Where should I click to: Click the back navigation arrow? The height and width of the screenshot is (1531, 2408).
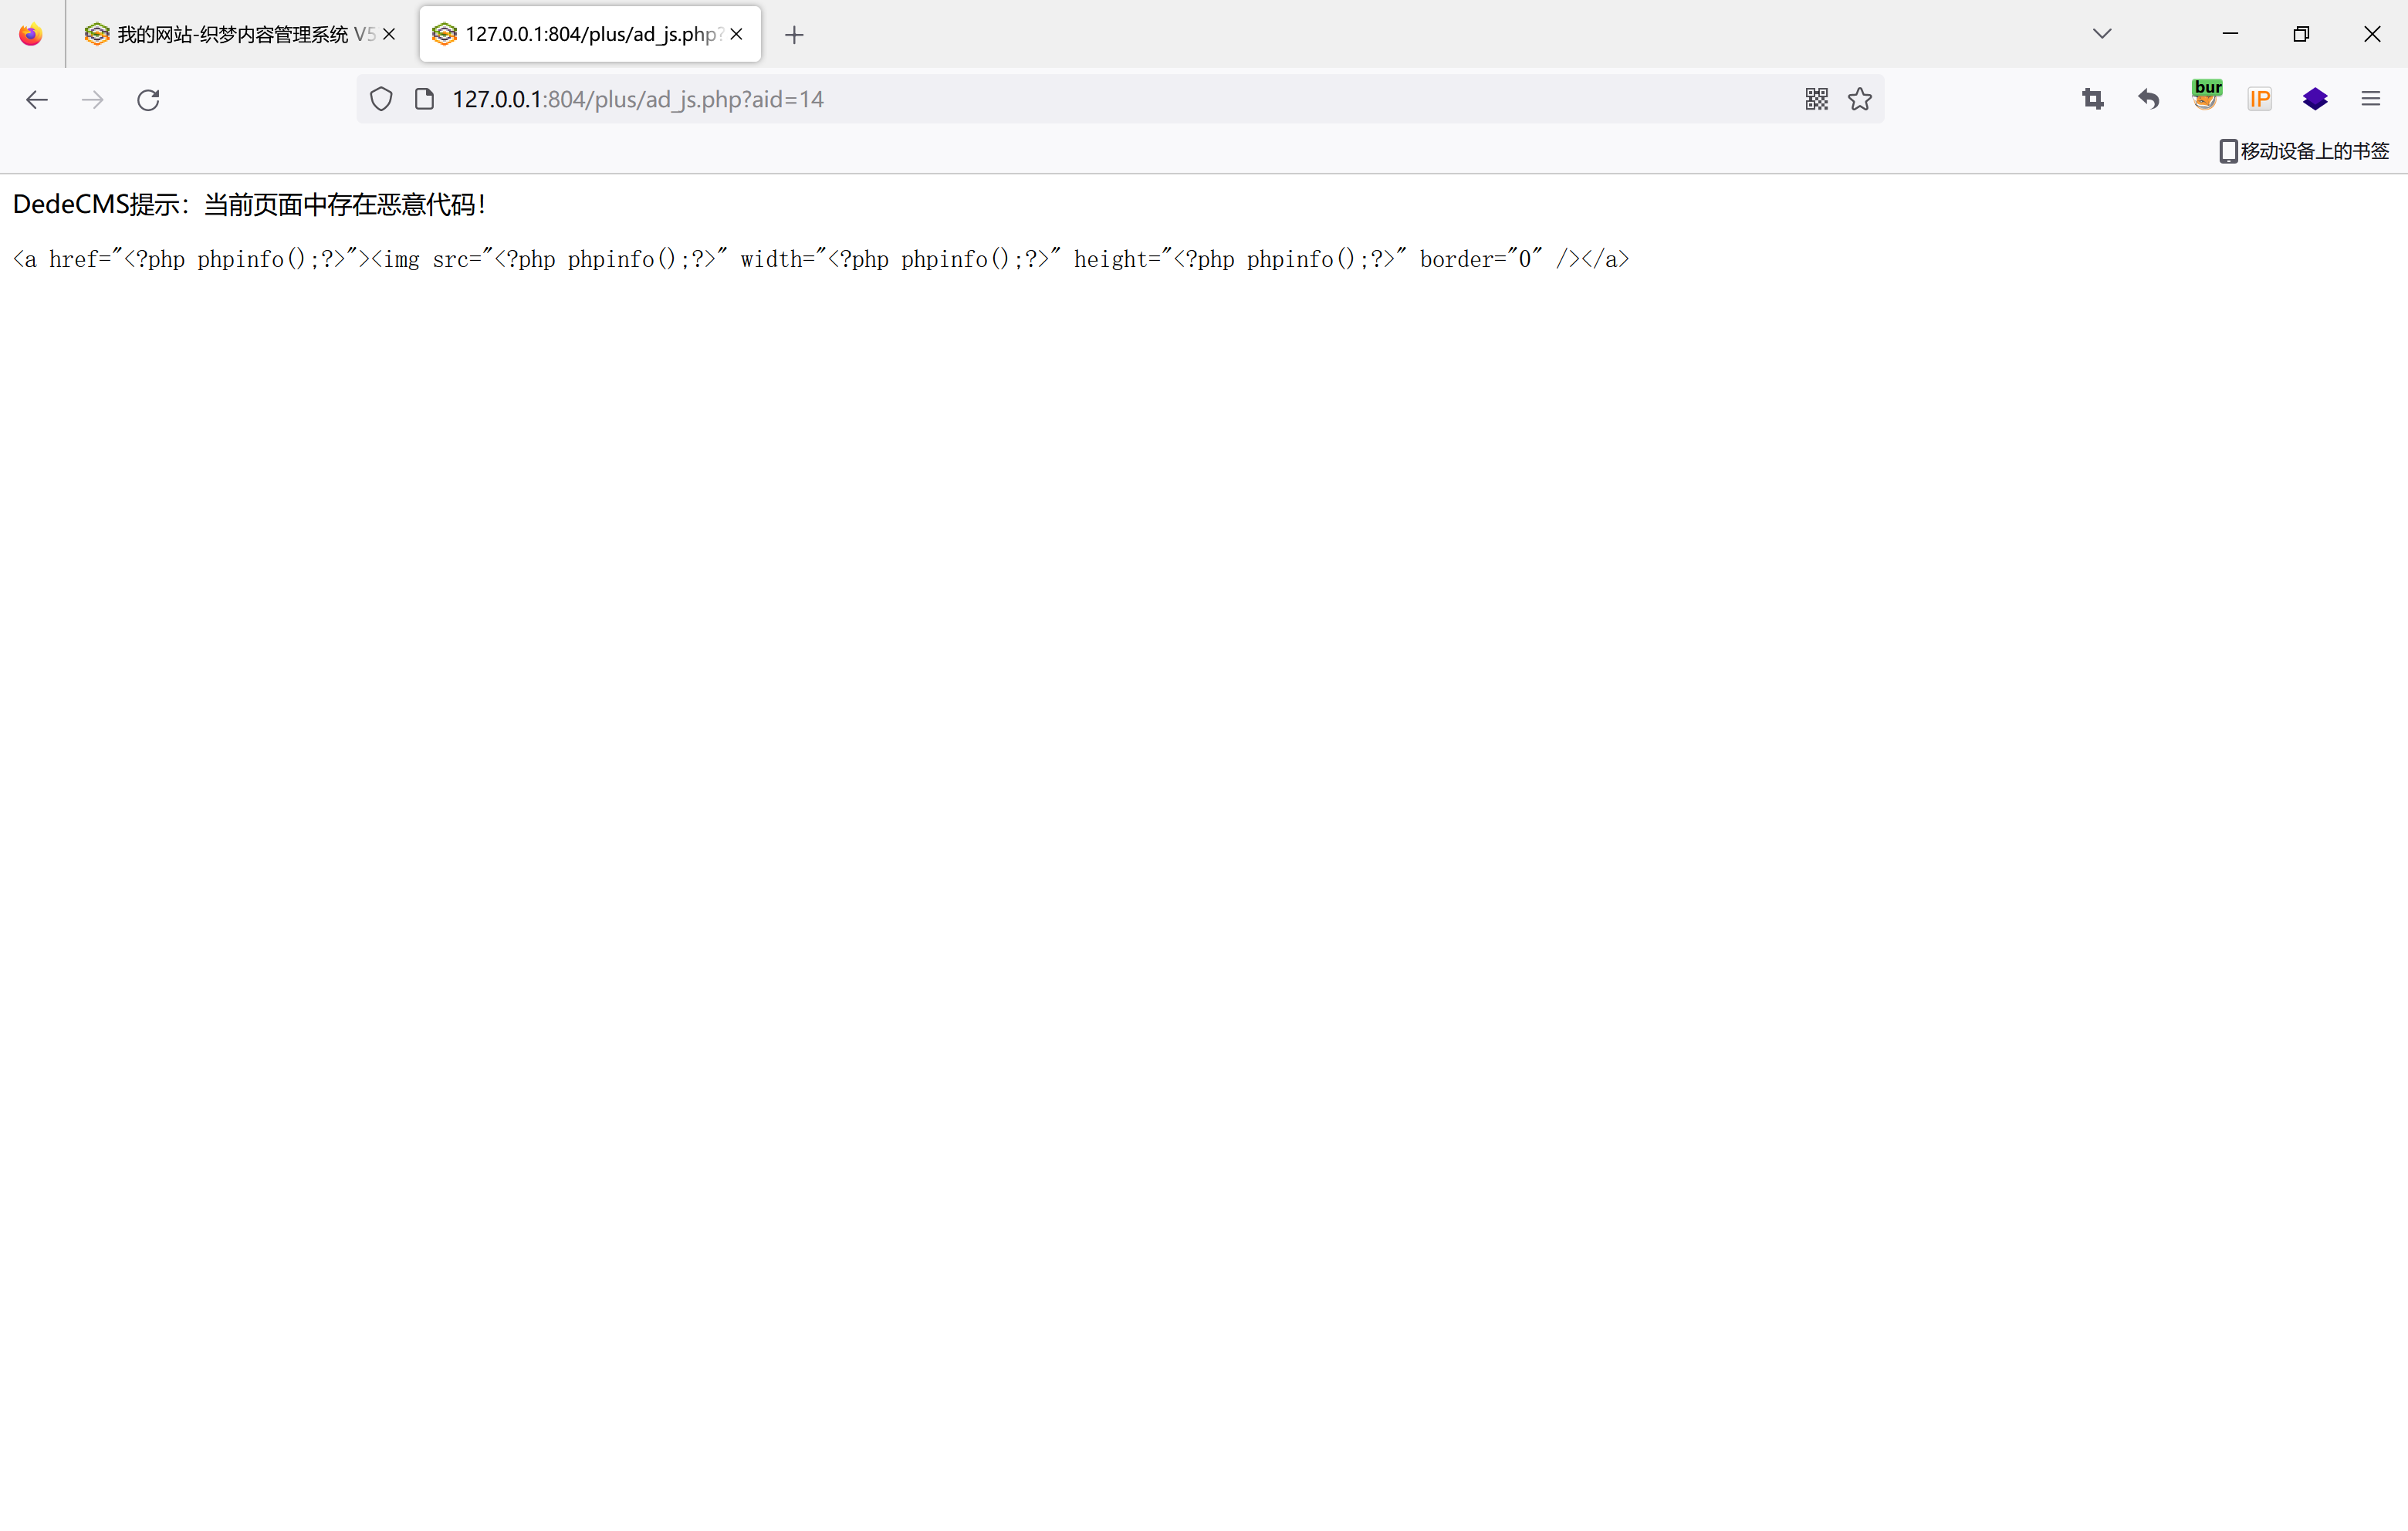pos(37,99)
